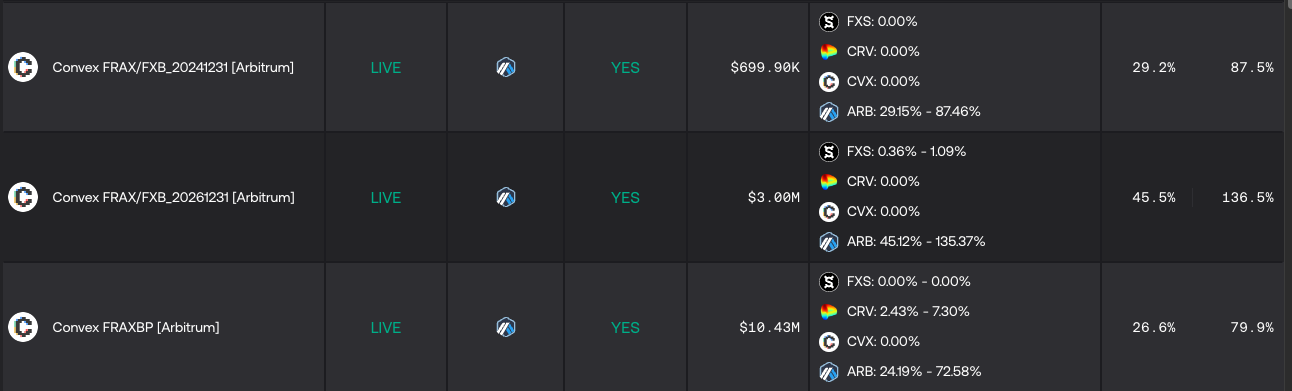Click the FXS token icon showing 0.36% - 1.09%

[x=828, y=152]
